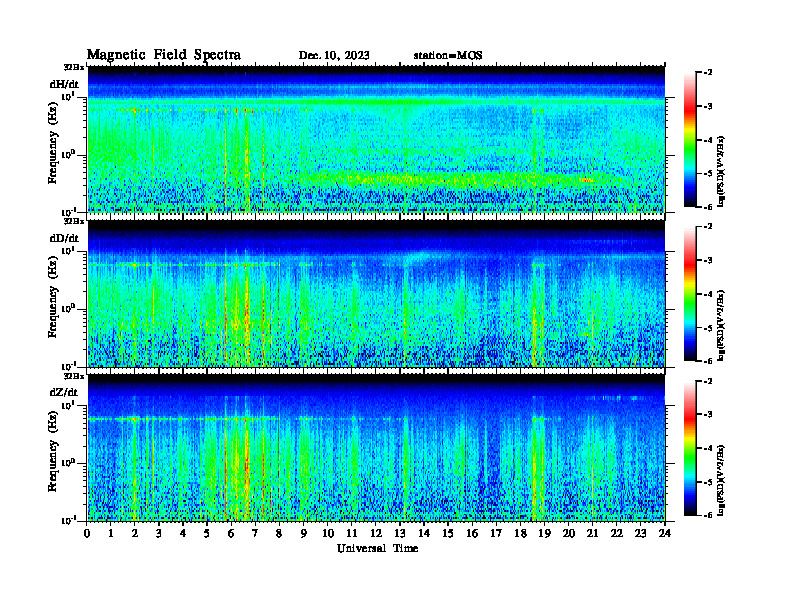Screen dimensions: 792x612
Task: Click hour 17 on the Universal Time axis
Action: click(496, 534)
